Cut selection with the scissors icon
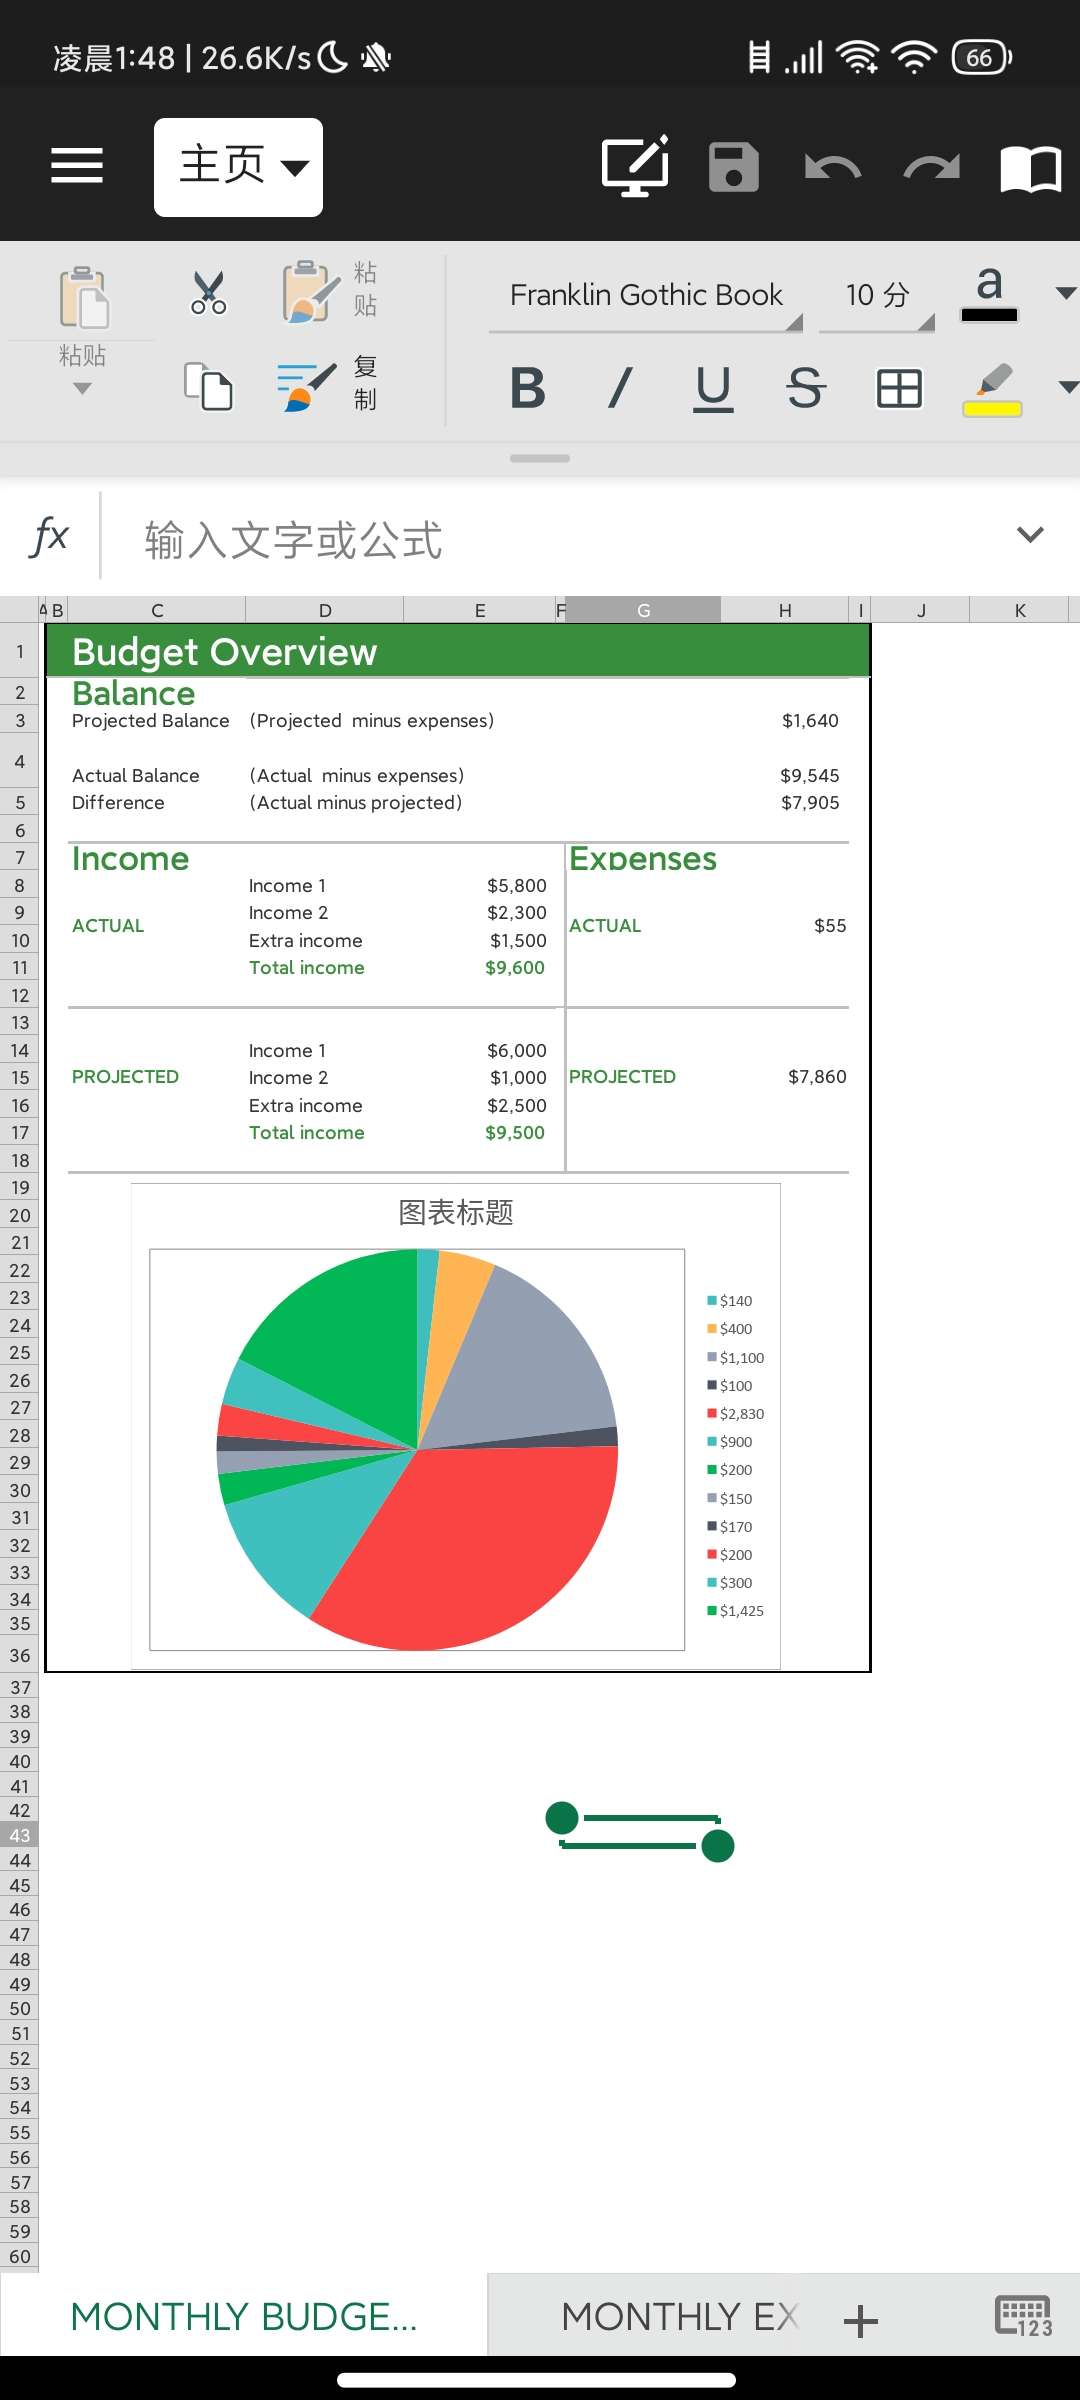The image size is (1080, 2400). click(209, 293)
